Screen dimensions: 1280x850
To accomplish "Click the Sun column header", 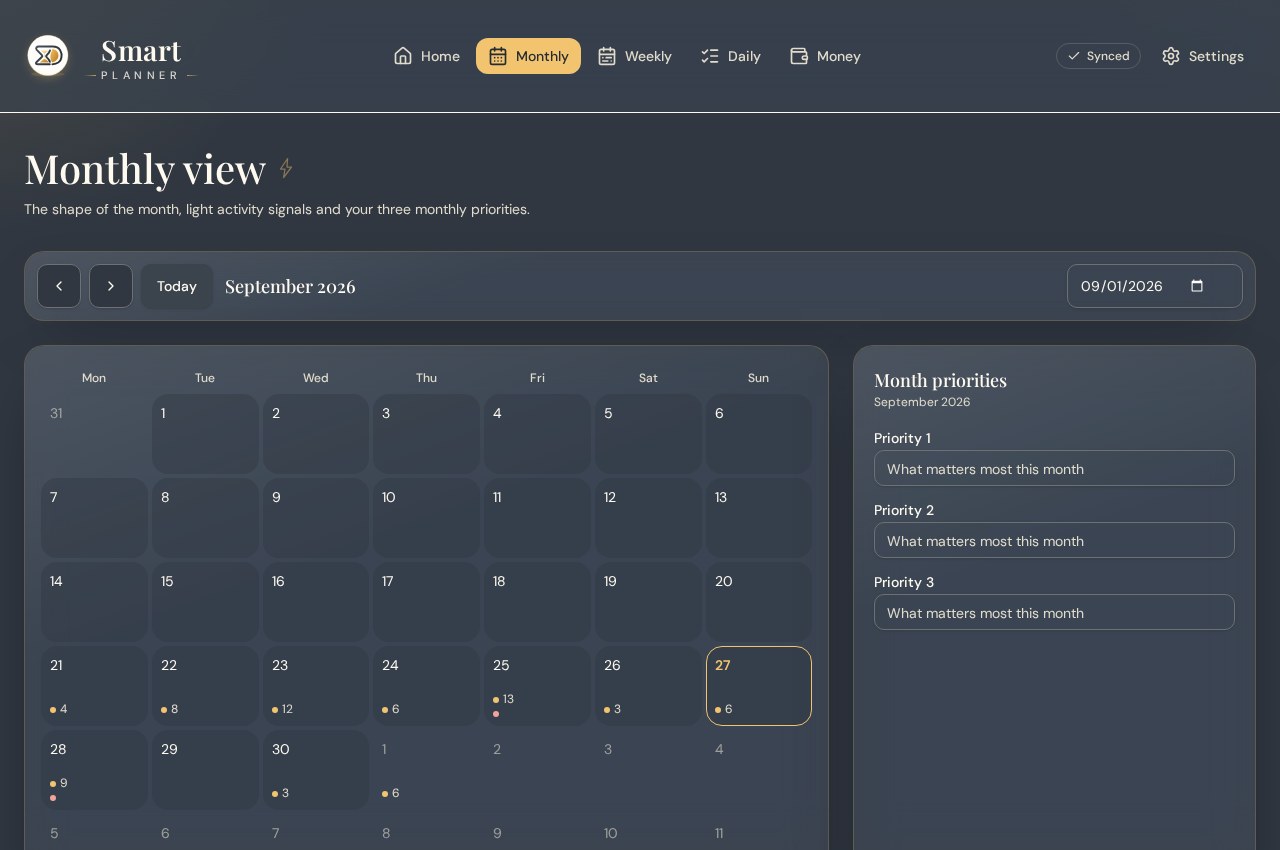I will [759, 378].
